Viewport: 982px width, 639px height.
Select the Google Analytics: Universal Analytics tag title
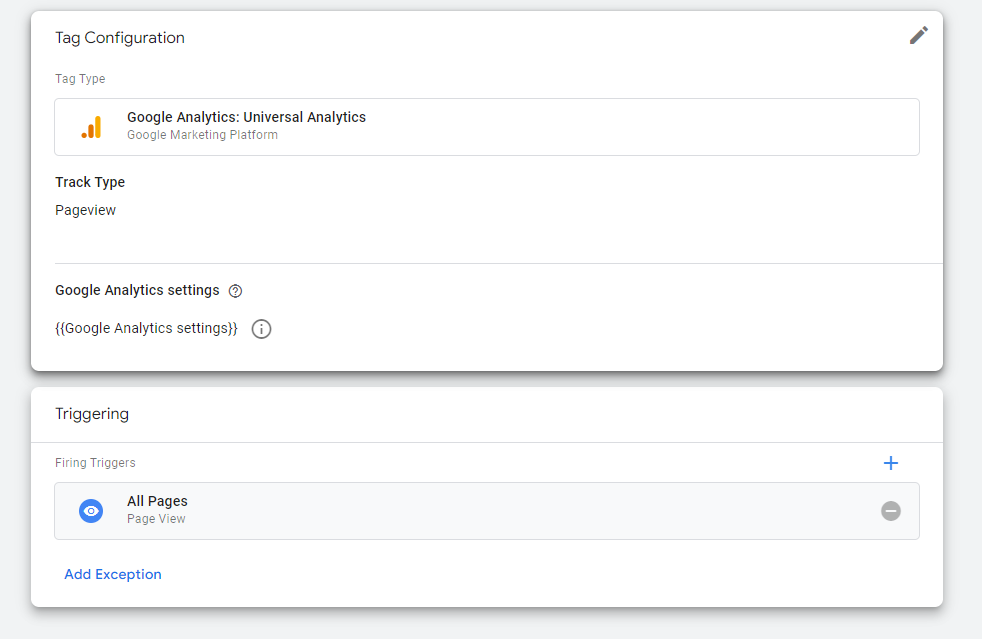tap(246, 117)
